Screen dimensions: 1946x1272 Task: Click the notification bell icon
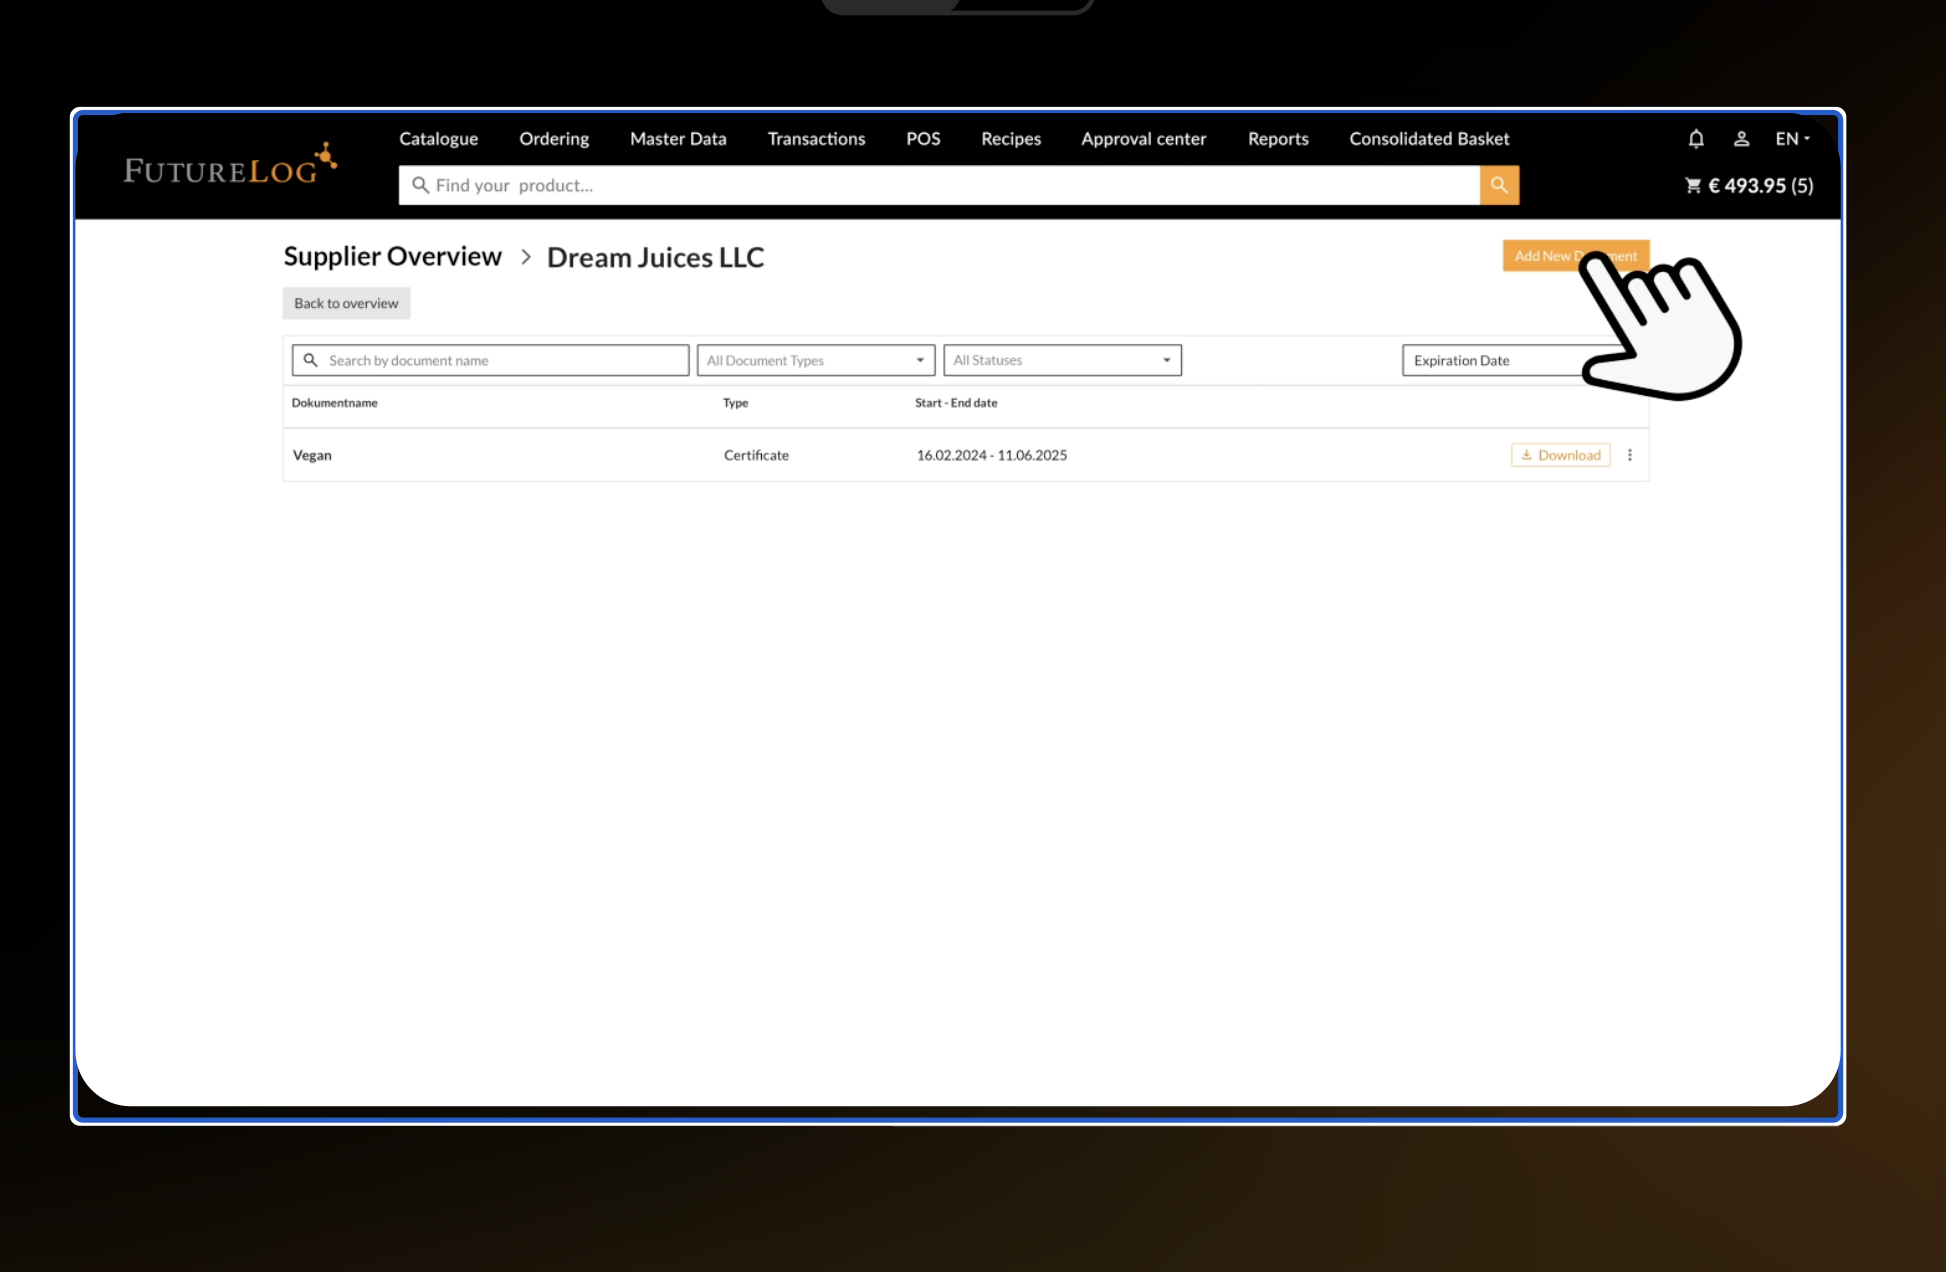click(1696, 139)
